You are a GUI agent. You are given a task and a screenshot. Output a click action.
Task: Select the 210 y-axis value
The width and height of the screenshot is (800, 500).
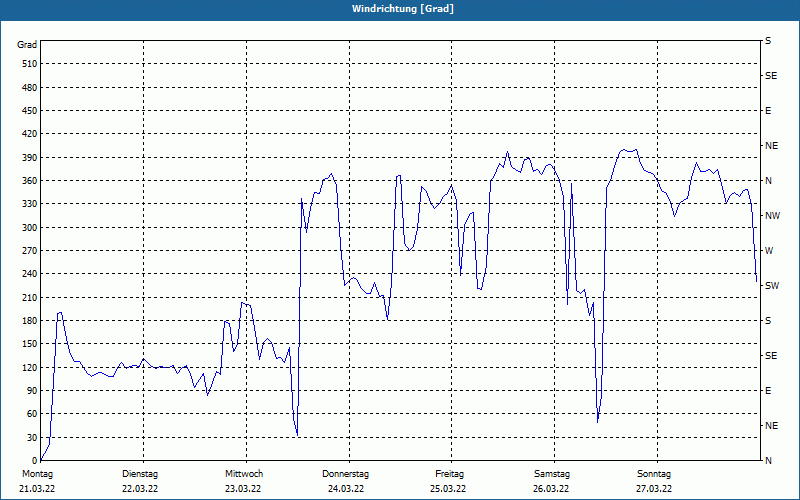pos(29,297)
